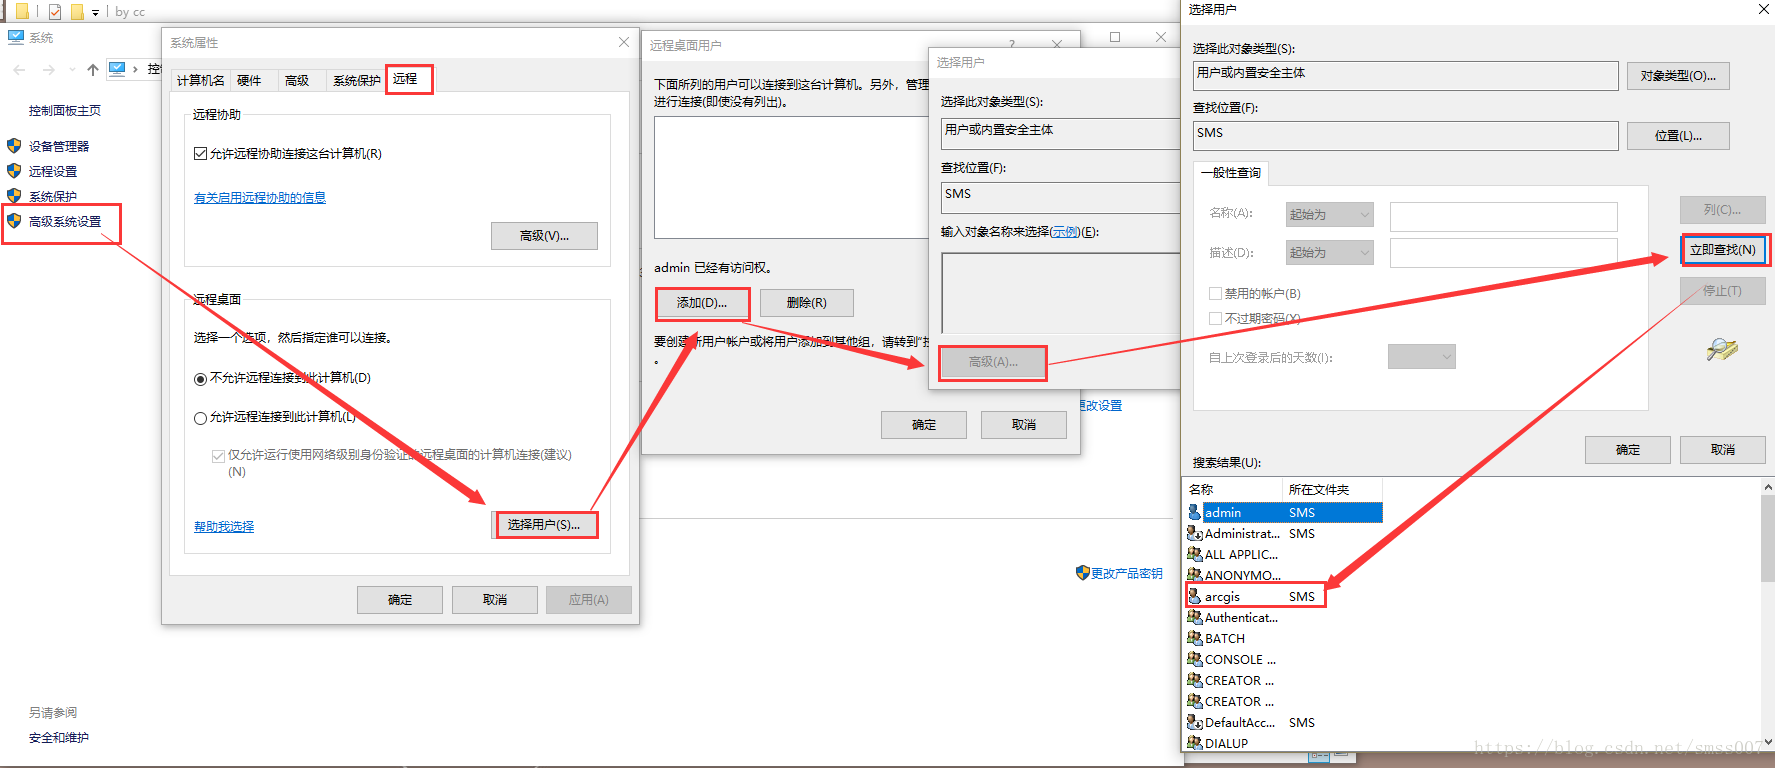The height and width of the screenshot is (768, 1775).
Task: Open the 帮助我选择 link
Action: click(224, 526)
